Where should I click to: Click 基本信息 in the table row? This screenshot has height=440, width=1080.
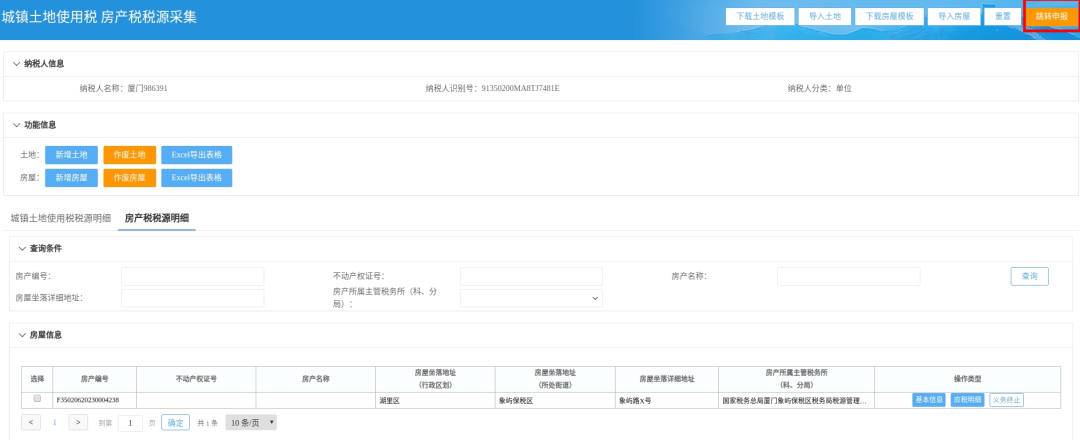pyautogui.click(x=928, y=400)
